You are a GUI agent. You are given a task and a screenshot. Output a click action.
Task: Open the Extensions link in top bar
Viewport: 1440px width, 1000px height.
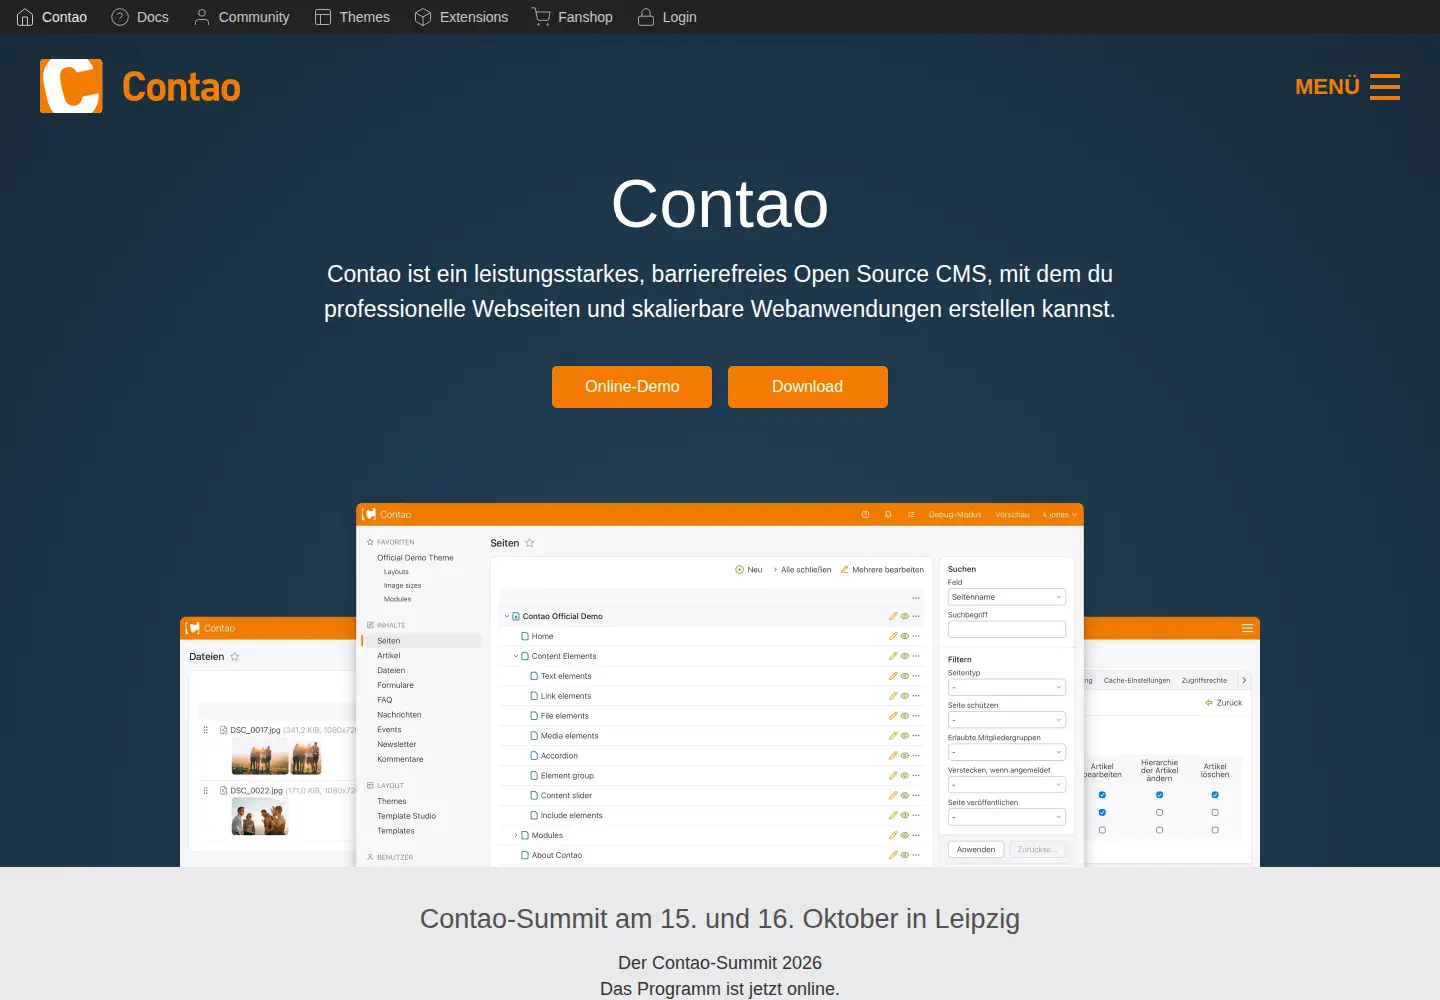(461, 17)
